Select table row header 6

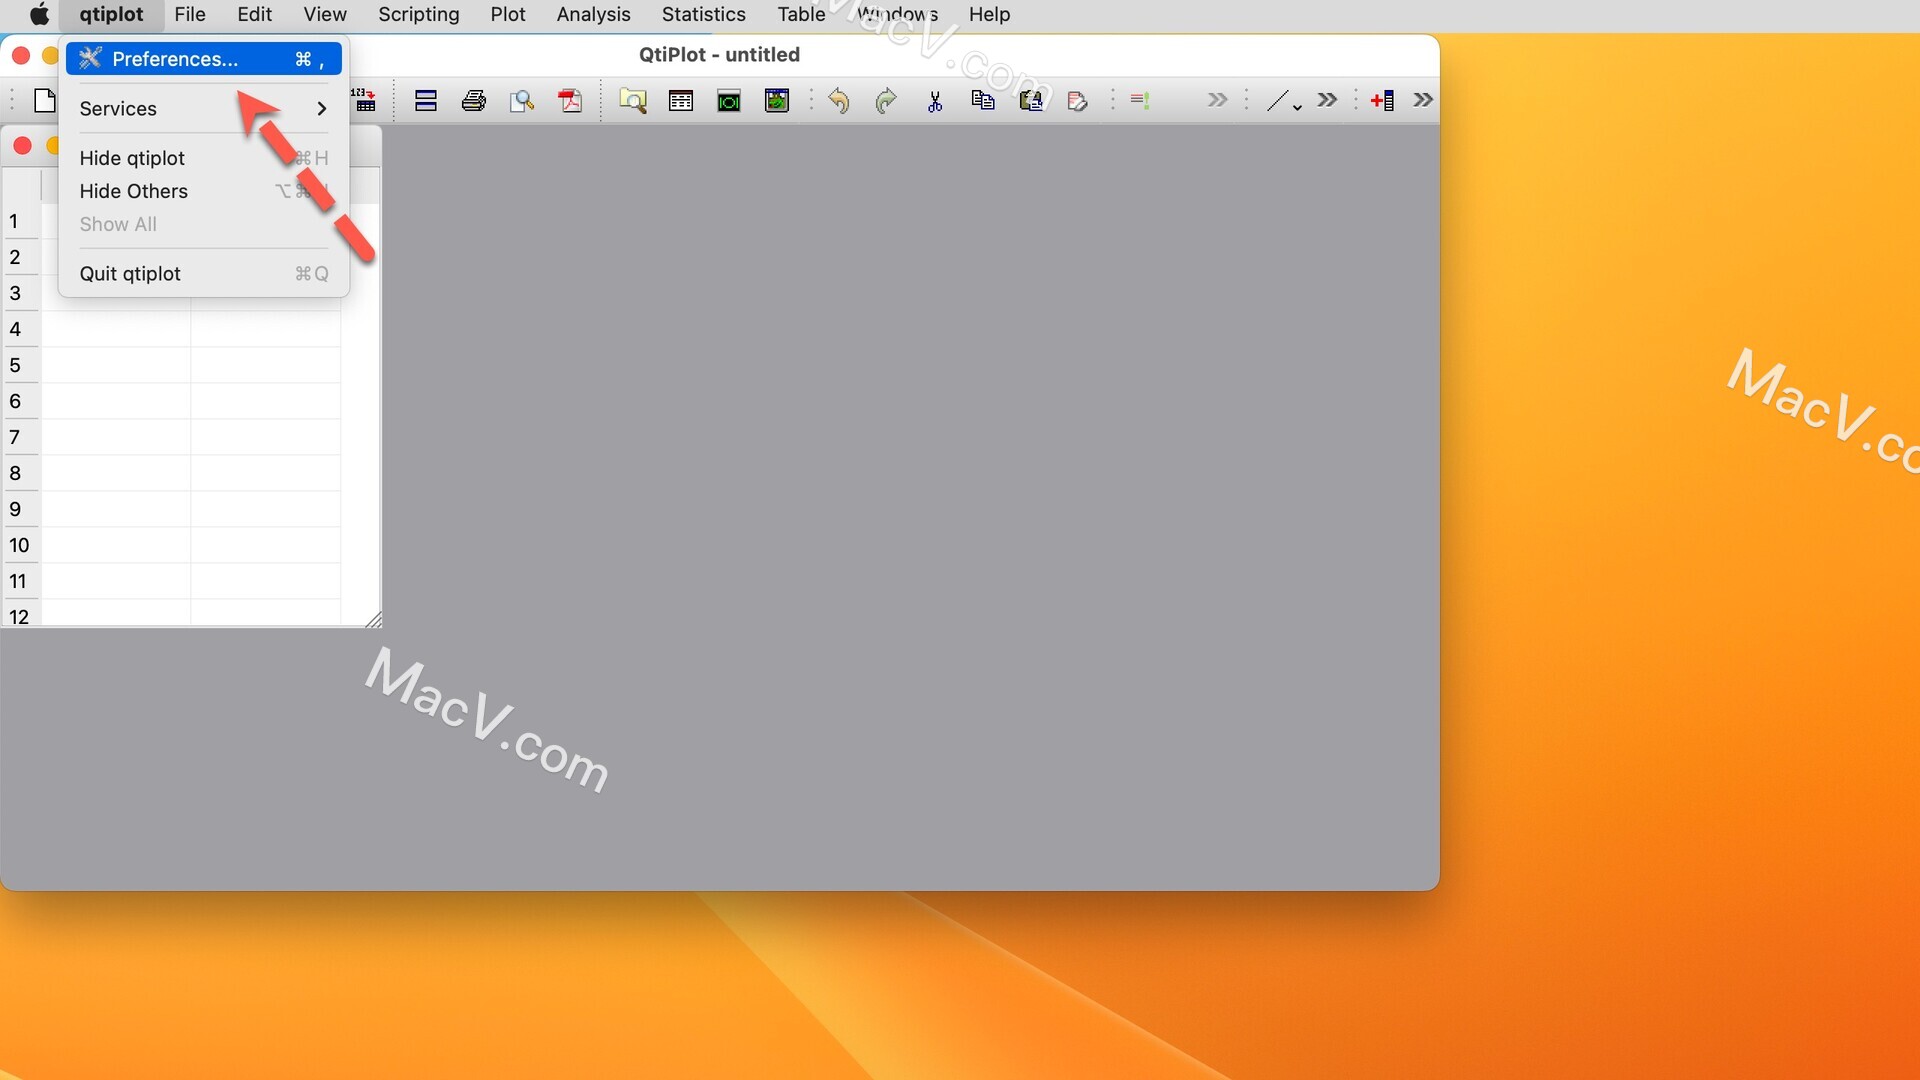19,401
